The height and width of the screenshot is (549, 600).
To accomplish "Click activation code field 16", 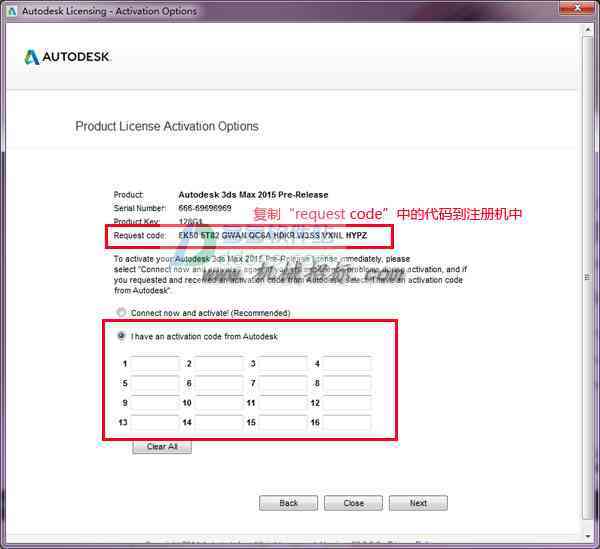I will 347,422.
